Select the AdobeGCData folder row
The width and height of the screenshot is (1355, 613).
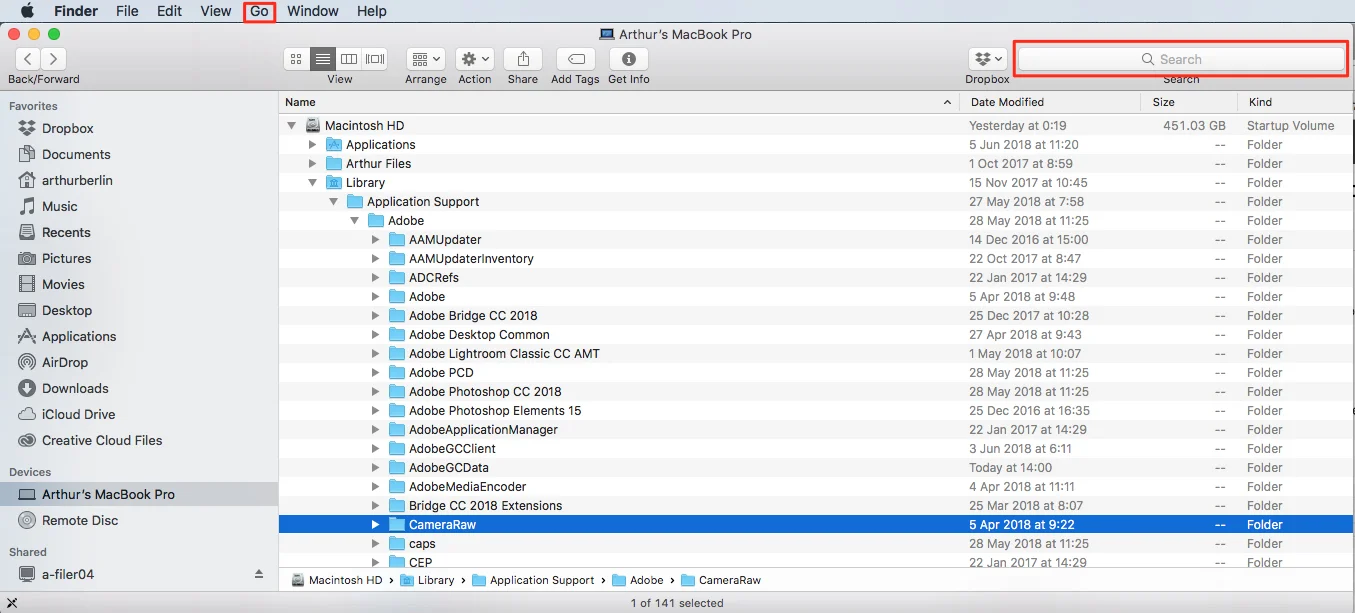(817, 468)
